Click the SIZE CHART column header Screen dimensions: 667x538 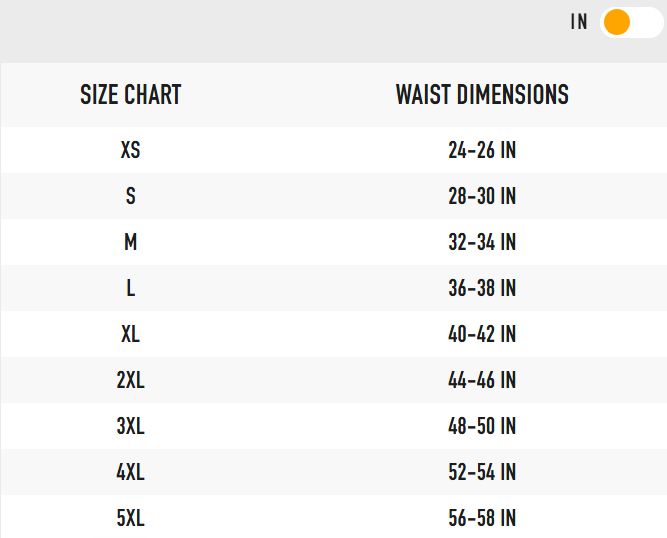[131, 95]
